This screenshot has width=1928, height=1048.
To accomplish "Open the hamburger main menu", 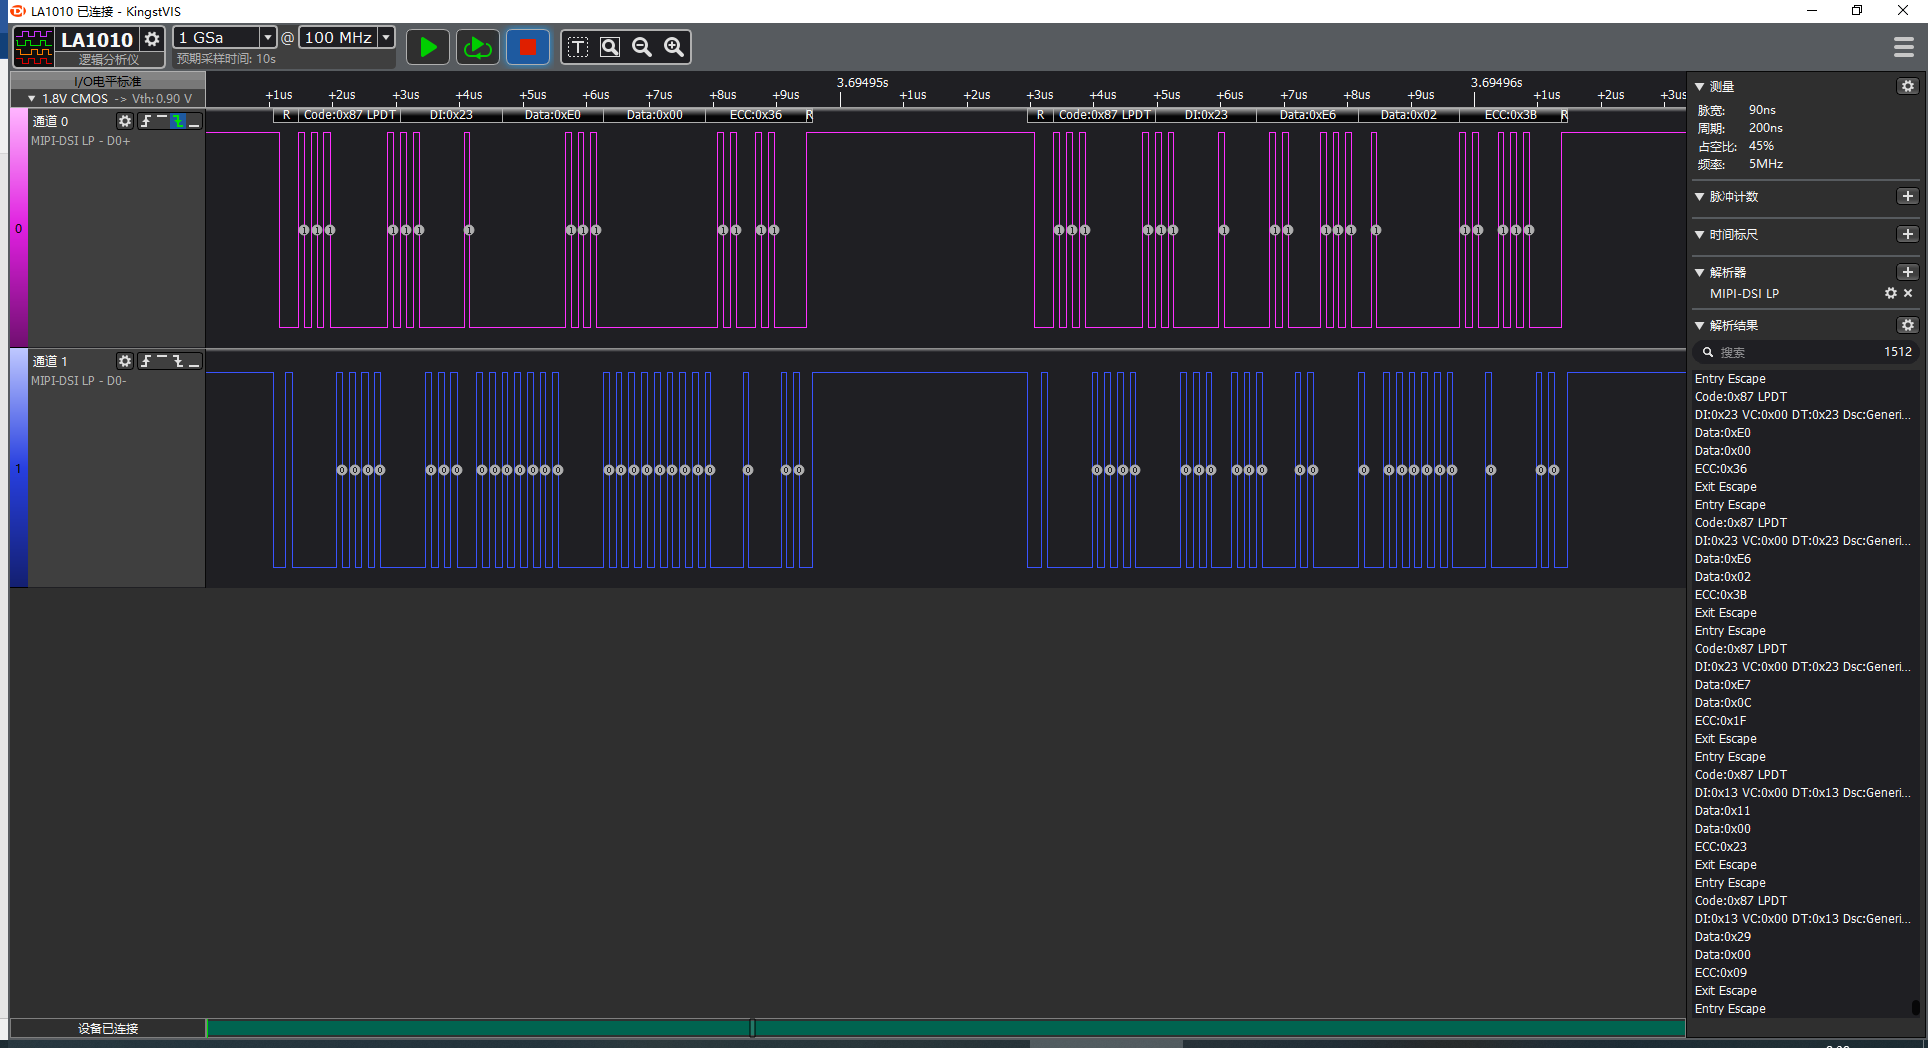I will (1903, 47).
